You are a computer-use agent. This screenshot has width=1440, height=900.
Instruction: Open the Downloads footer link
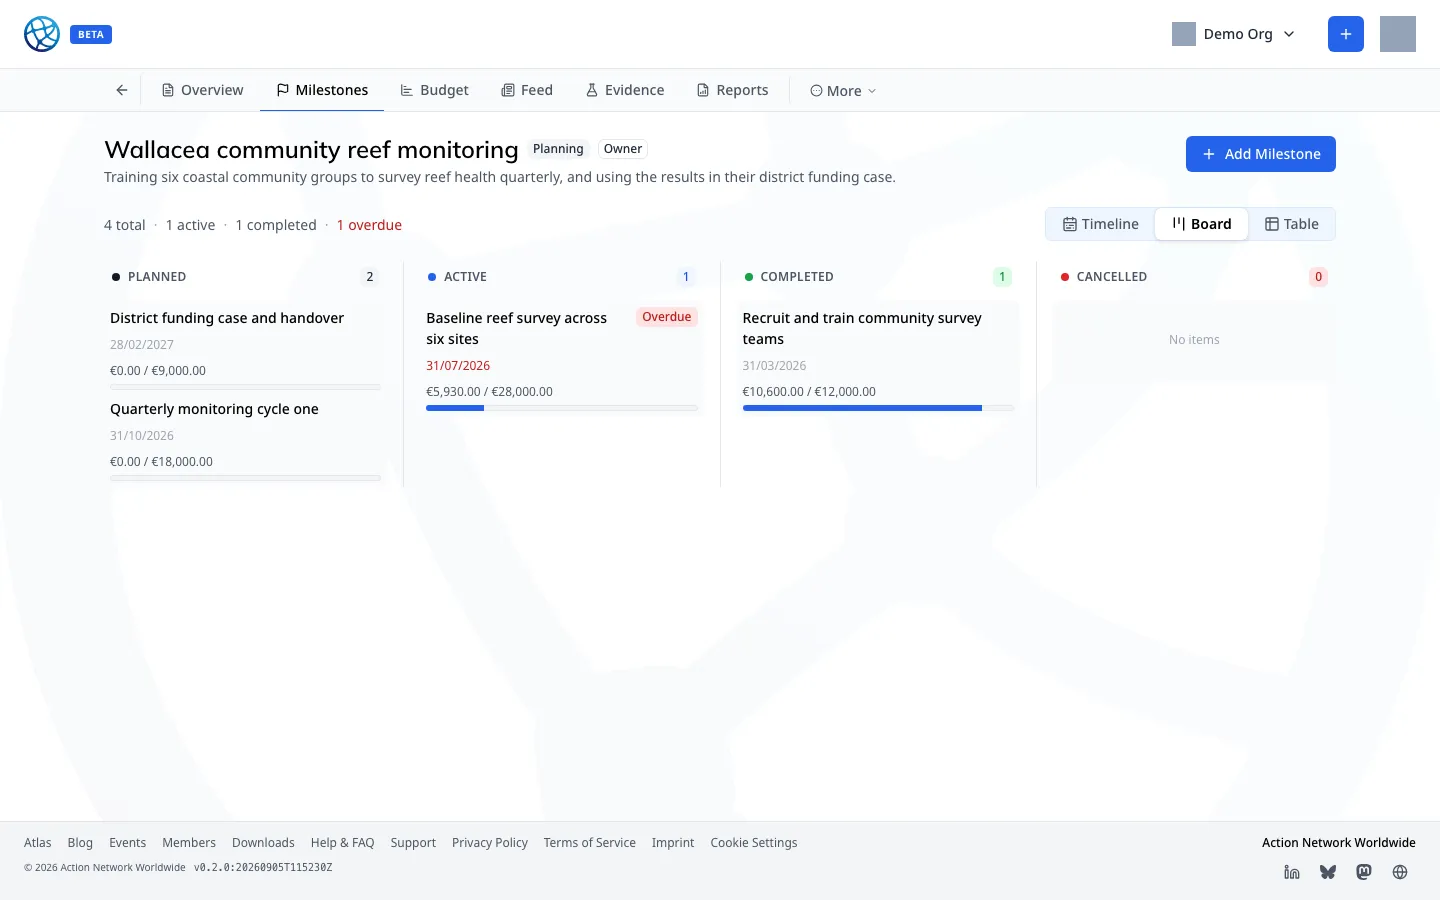point(263,843)
